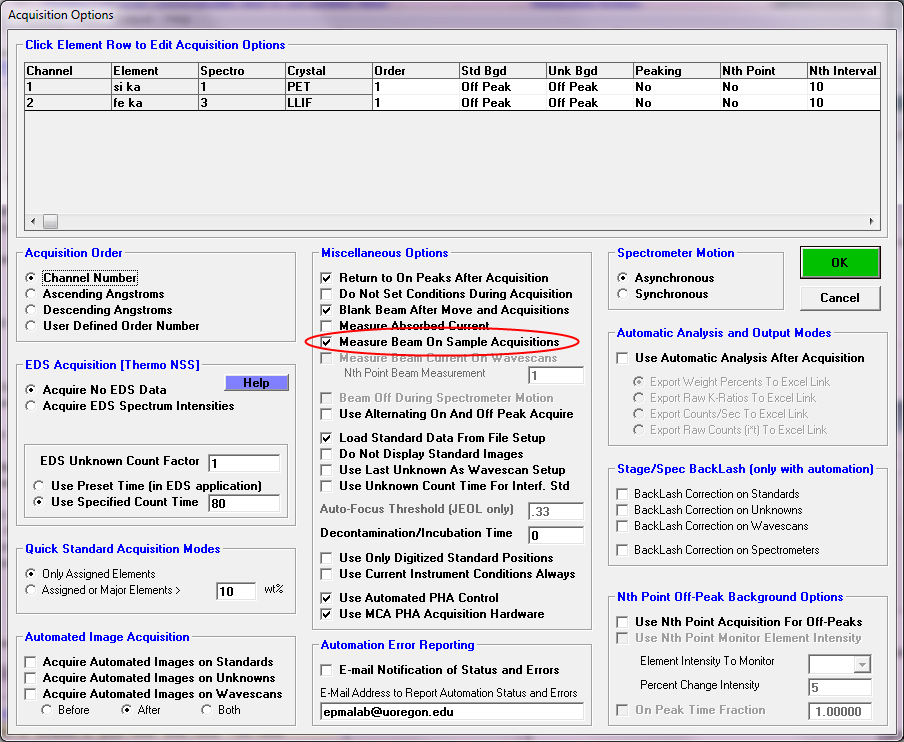Image resolution: width=904 pixels, height=742 pixels.
Task: Select Use Preset Time in EDS application
Action: coord(40,486)
